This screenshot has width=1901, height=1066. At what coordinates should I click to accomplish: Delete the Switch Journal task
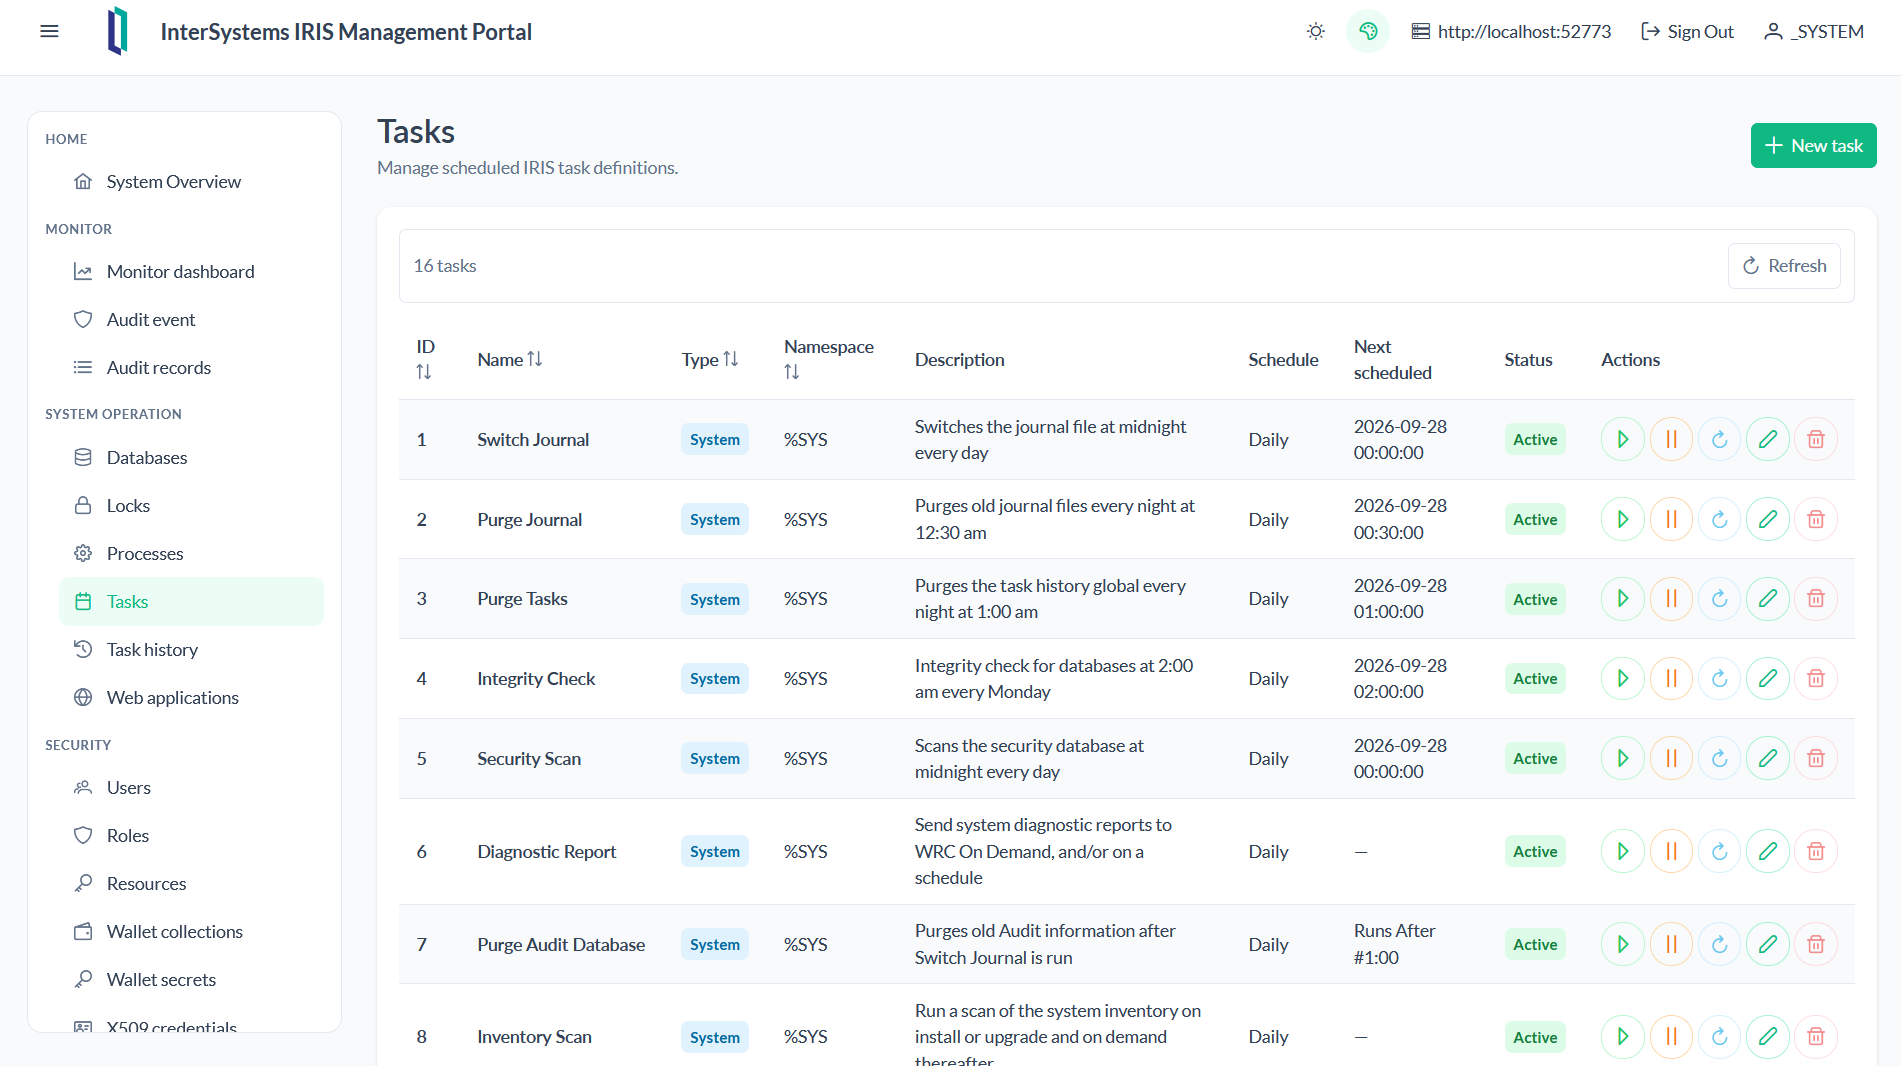(x=1816, y=439)
